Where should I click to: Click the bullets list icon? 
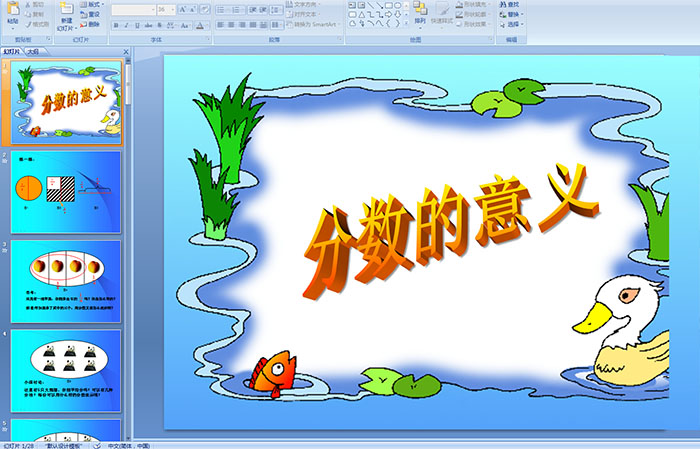[x=222, y=9]
